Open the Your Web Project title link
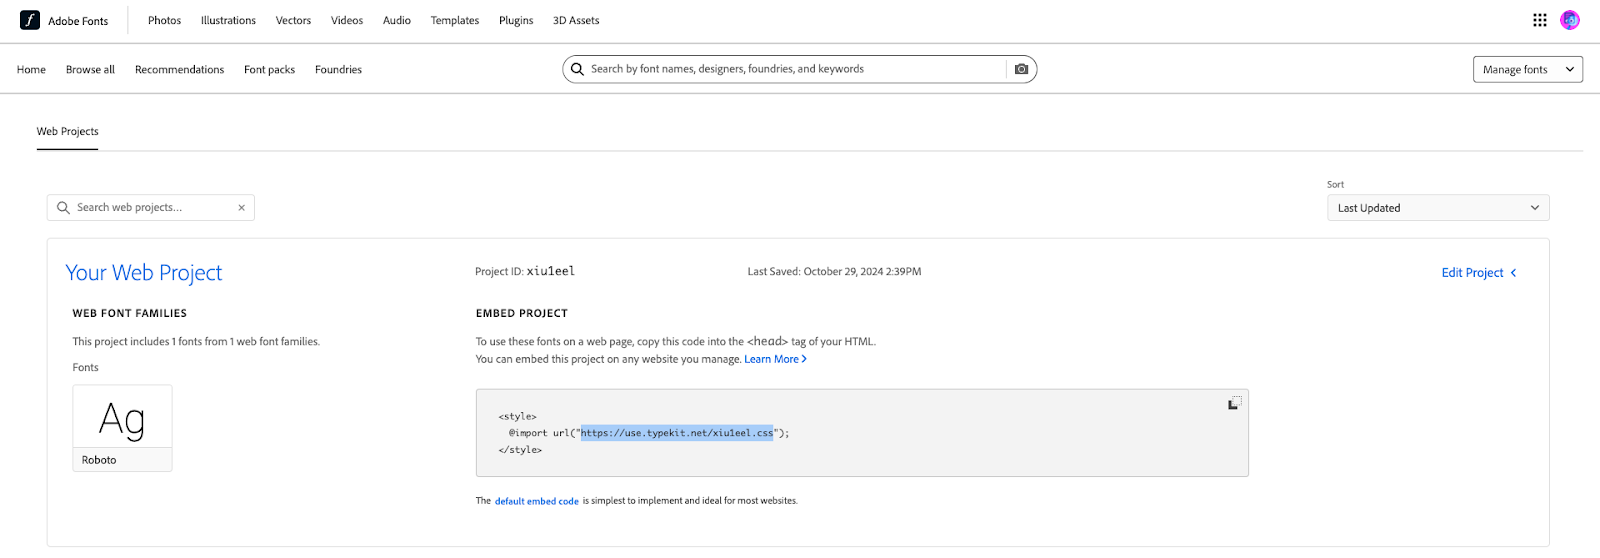This screenshot has width=1600, height=558. 144,273
